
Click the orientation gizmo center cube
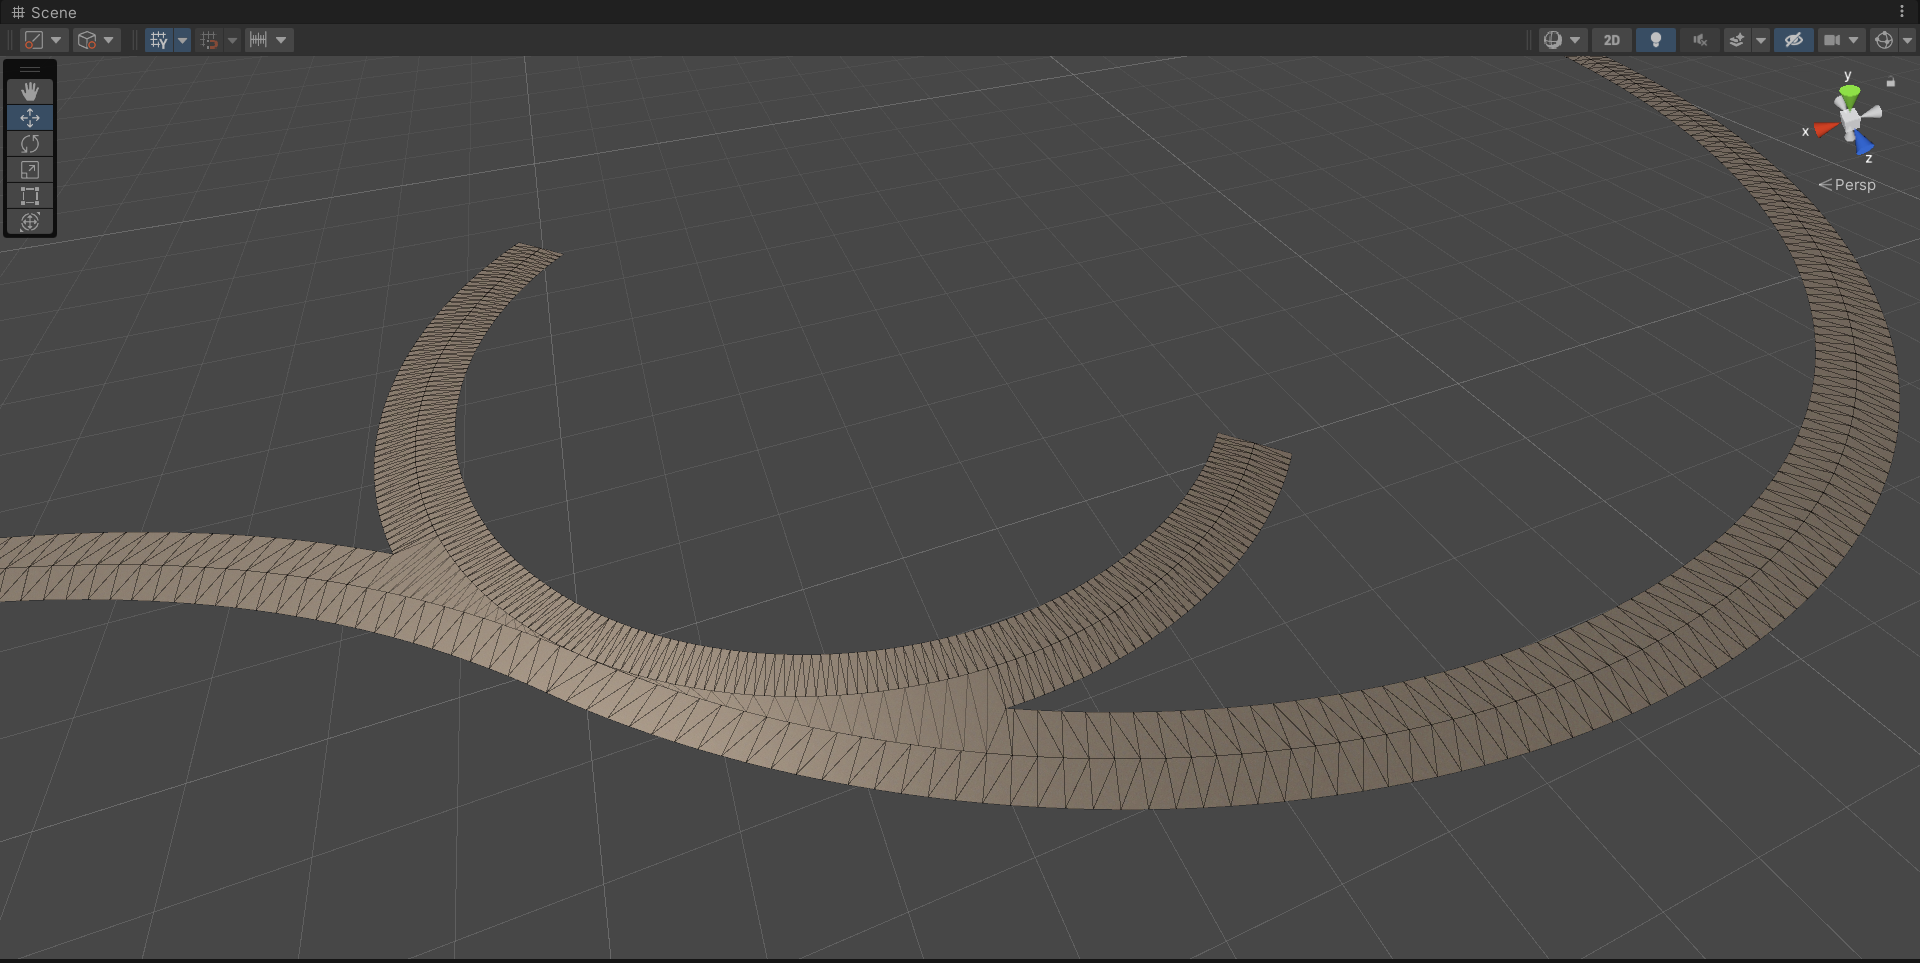[x=1851, y=121]
